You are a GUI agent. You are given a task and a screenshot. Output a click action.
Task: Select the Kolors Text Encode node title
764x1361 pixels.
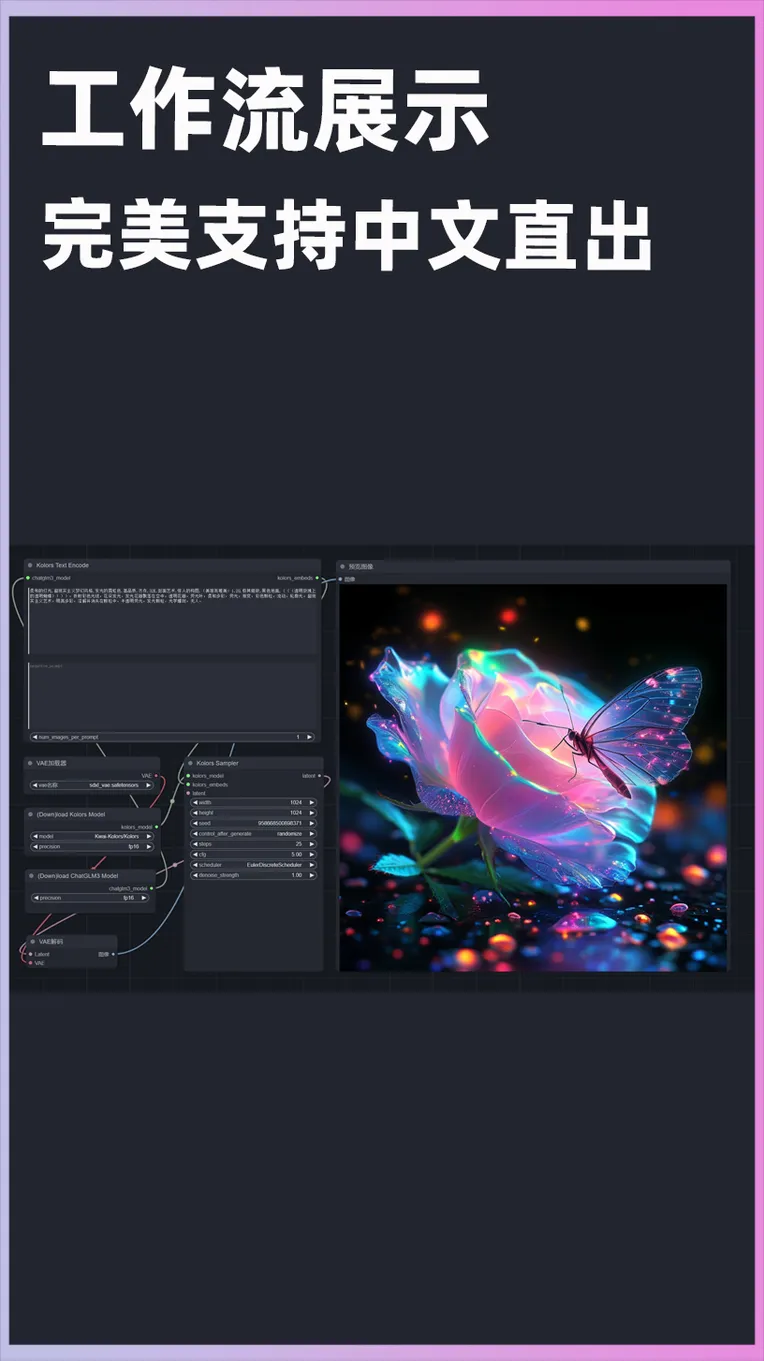[63, 566]
